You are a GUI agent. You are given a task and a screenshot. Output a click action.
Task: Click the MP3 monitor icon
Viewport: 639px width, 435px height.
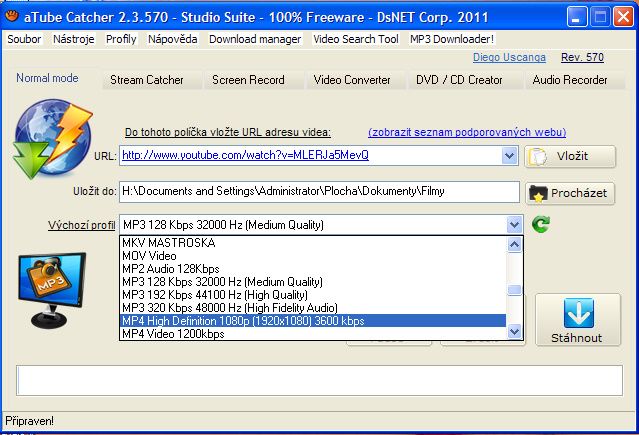[x=52, y=290]
